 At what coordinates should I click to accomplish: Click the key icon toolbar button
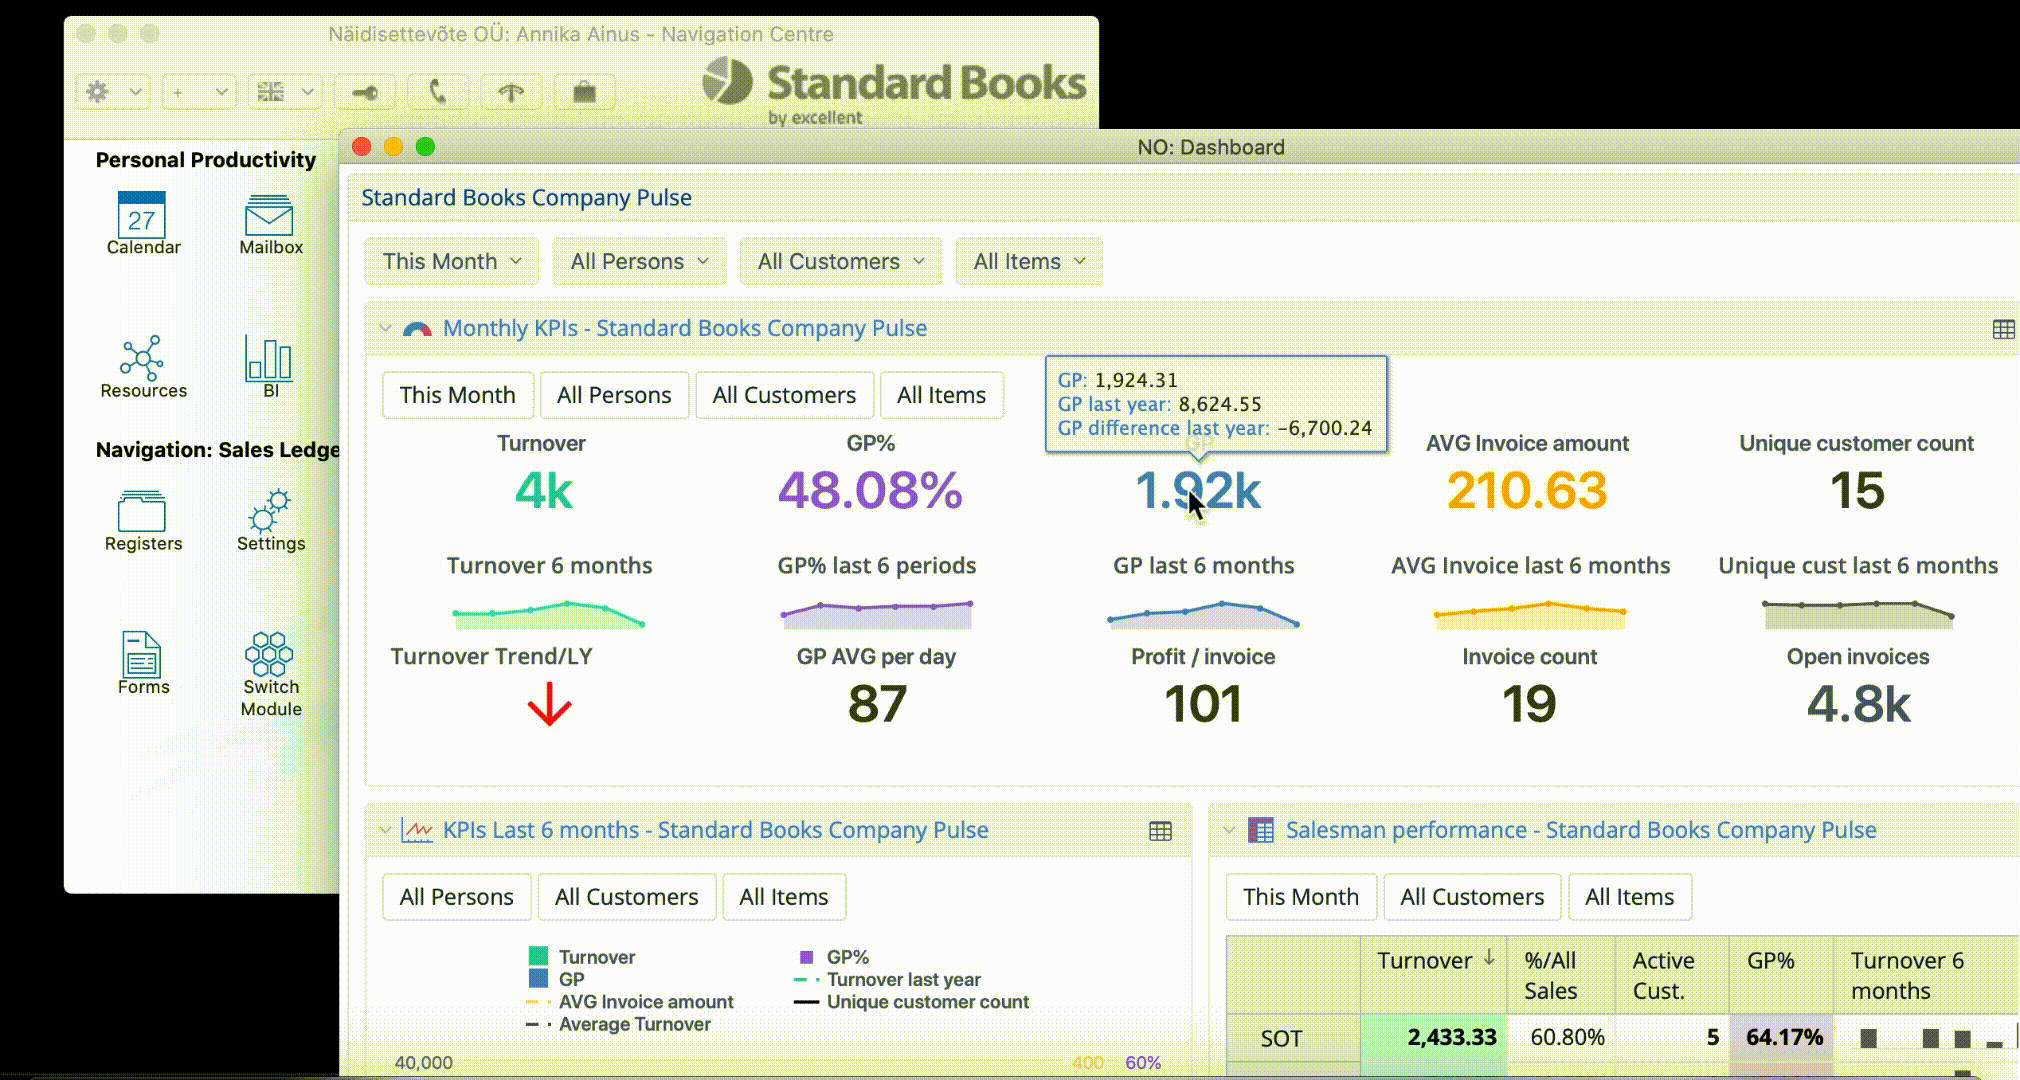click(x=364, y=92)
